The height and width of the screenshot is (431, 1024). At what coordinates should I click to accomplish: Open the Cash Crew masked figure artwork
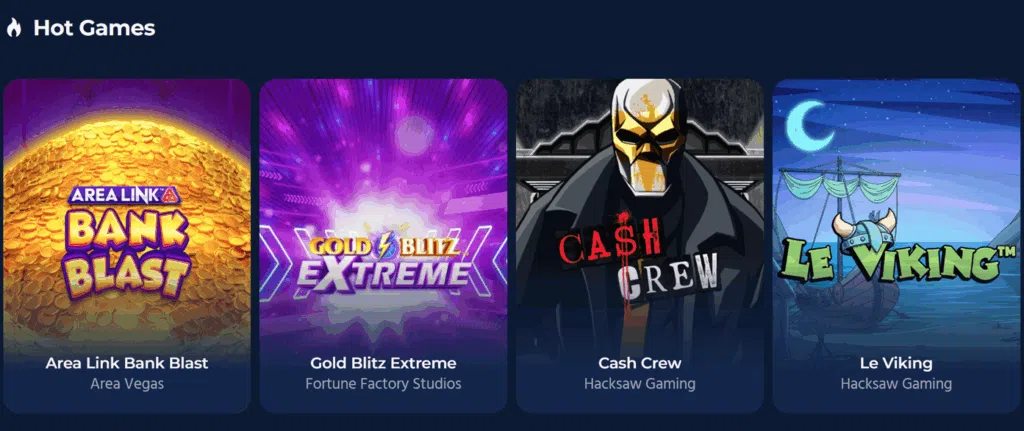point(640,246)
